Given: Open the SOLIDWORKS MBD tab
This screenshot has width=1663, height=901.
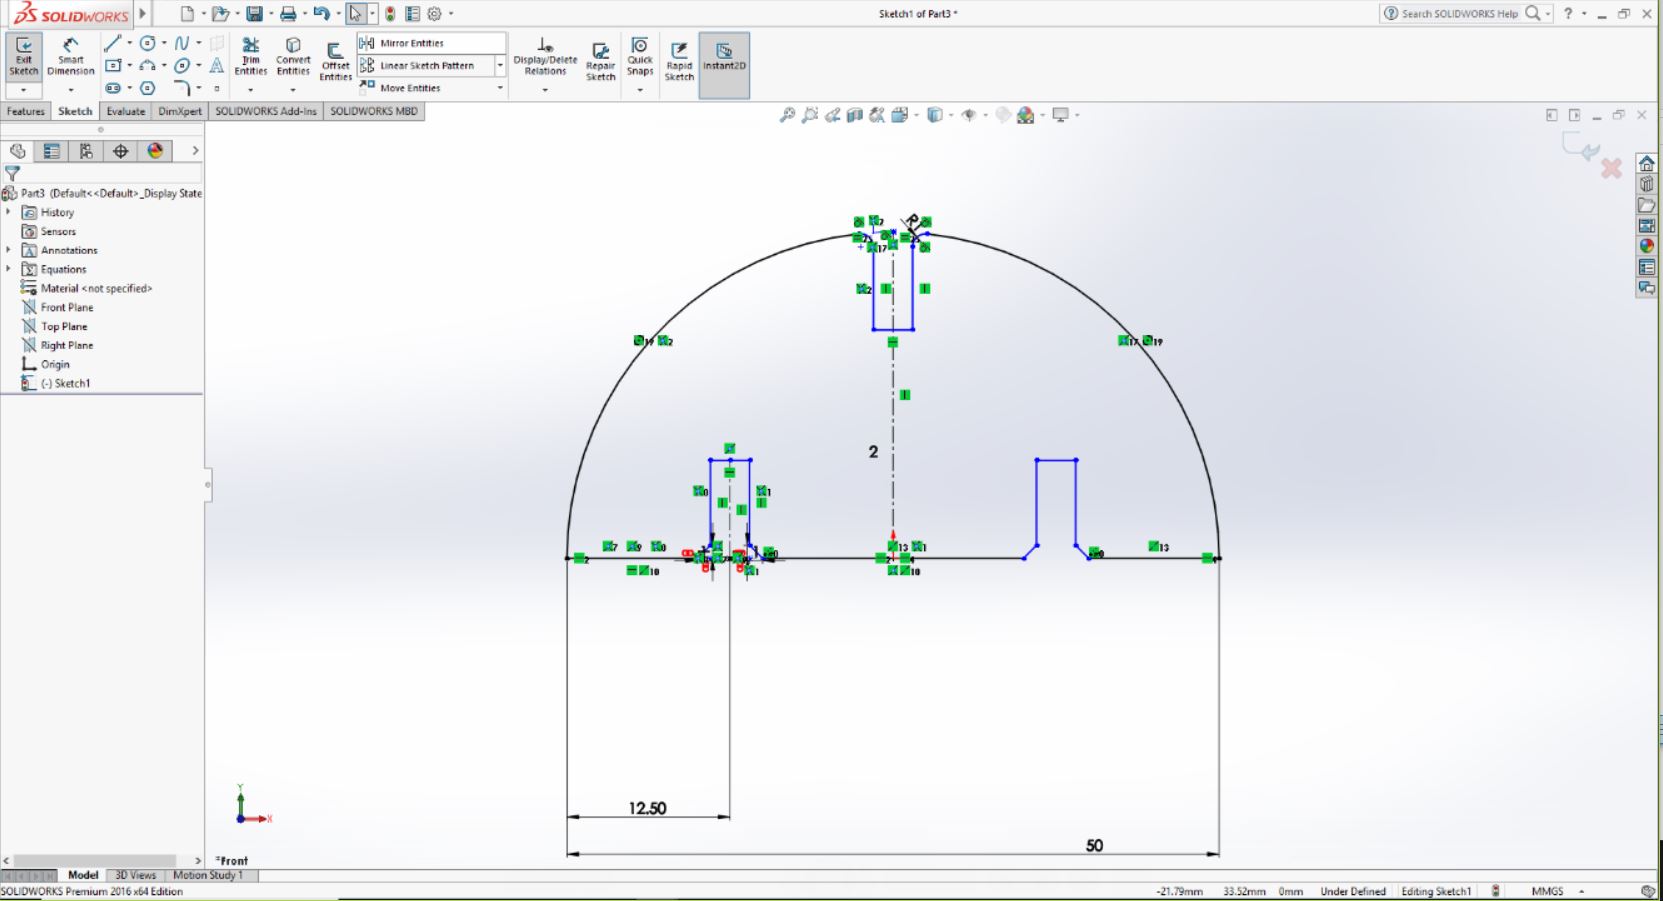Looking at the screenshot, I should (374, 111).
